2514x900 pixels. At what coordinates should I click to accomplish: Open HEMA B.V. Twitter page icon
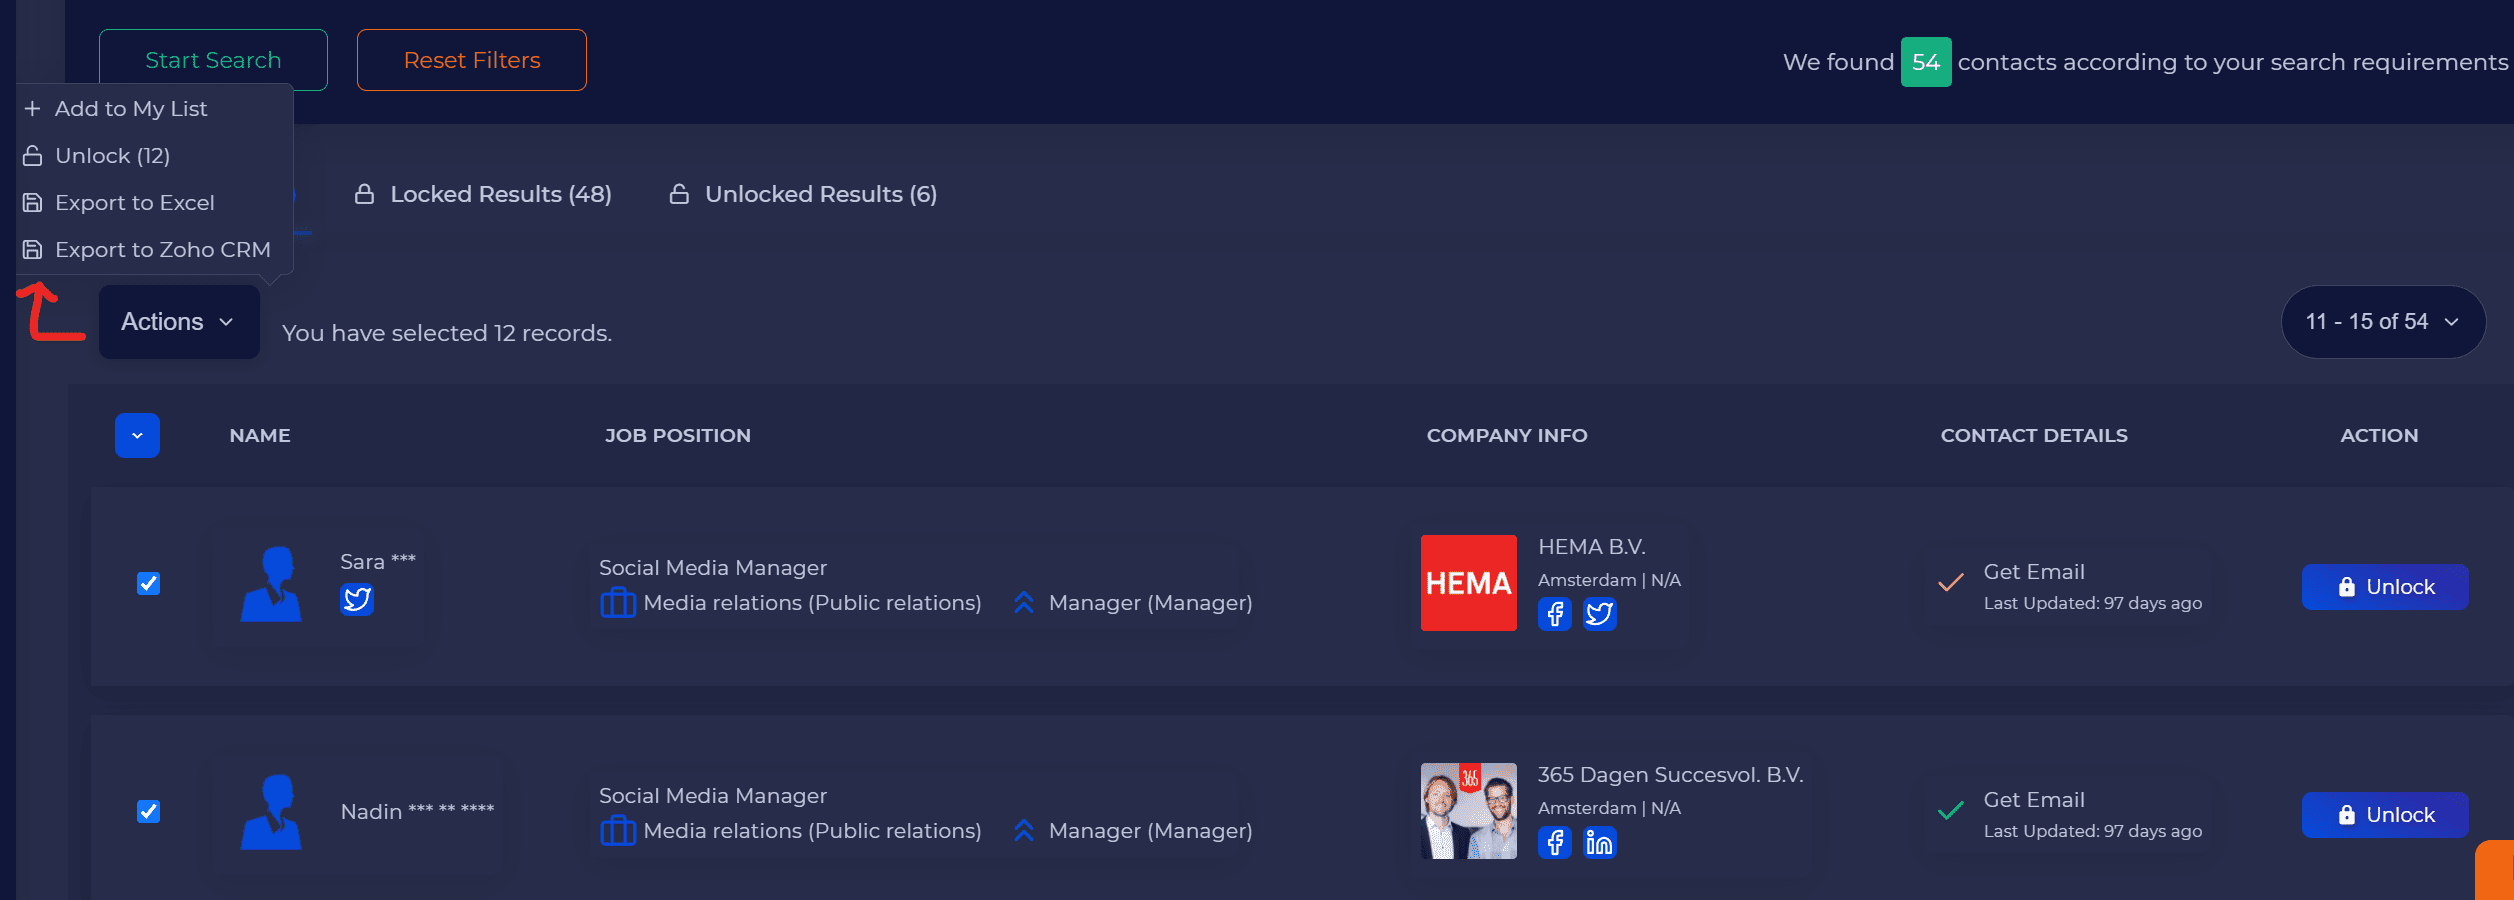(x=1599, y=614)
